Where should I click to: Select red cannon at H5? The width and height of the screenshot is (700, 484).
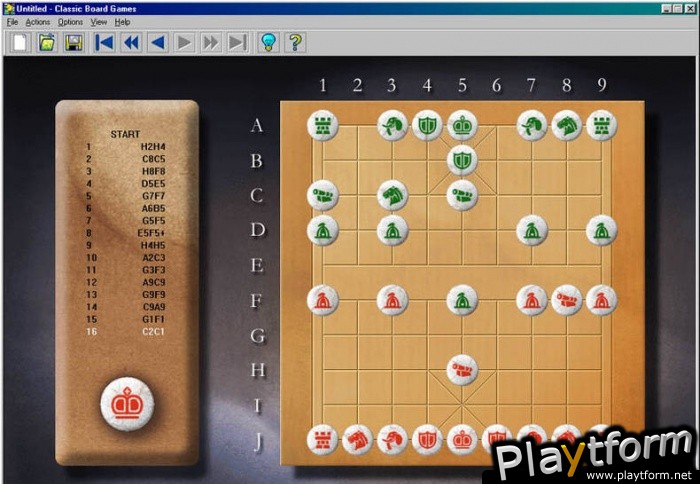[x=462, y=370]
